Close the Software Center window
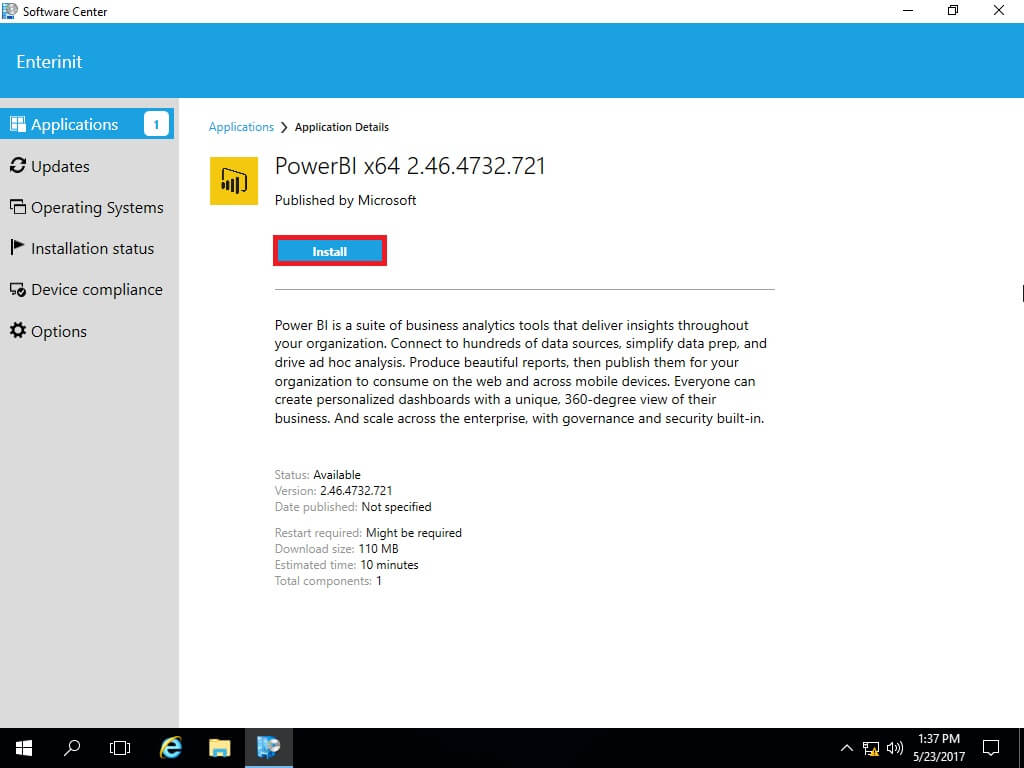The height and width of the screenshot is (768, 1024). tap(999, 10)
